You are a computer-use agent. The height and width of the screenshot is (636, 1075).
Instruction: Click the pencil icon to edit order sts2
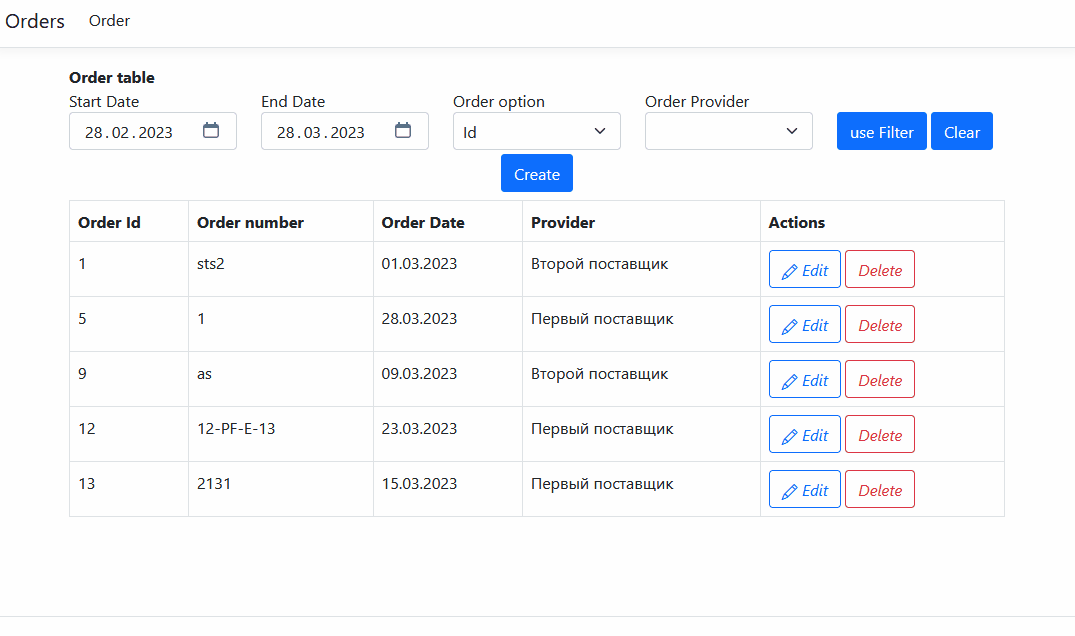789,268
